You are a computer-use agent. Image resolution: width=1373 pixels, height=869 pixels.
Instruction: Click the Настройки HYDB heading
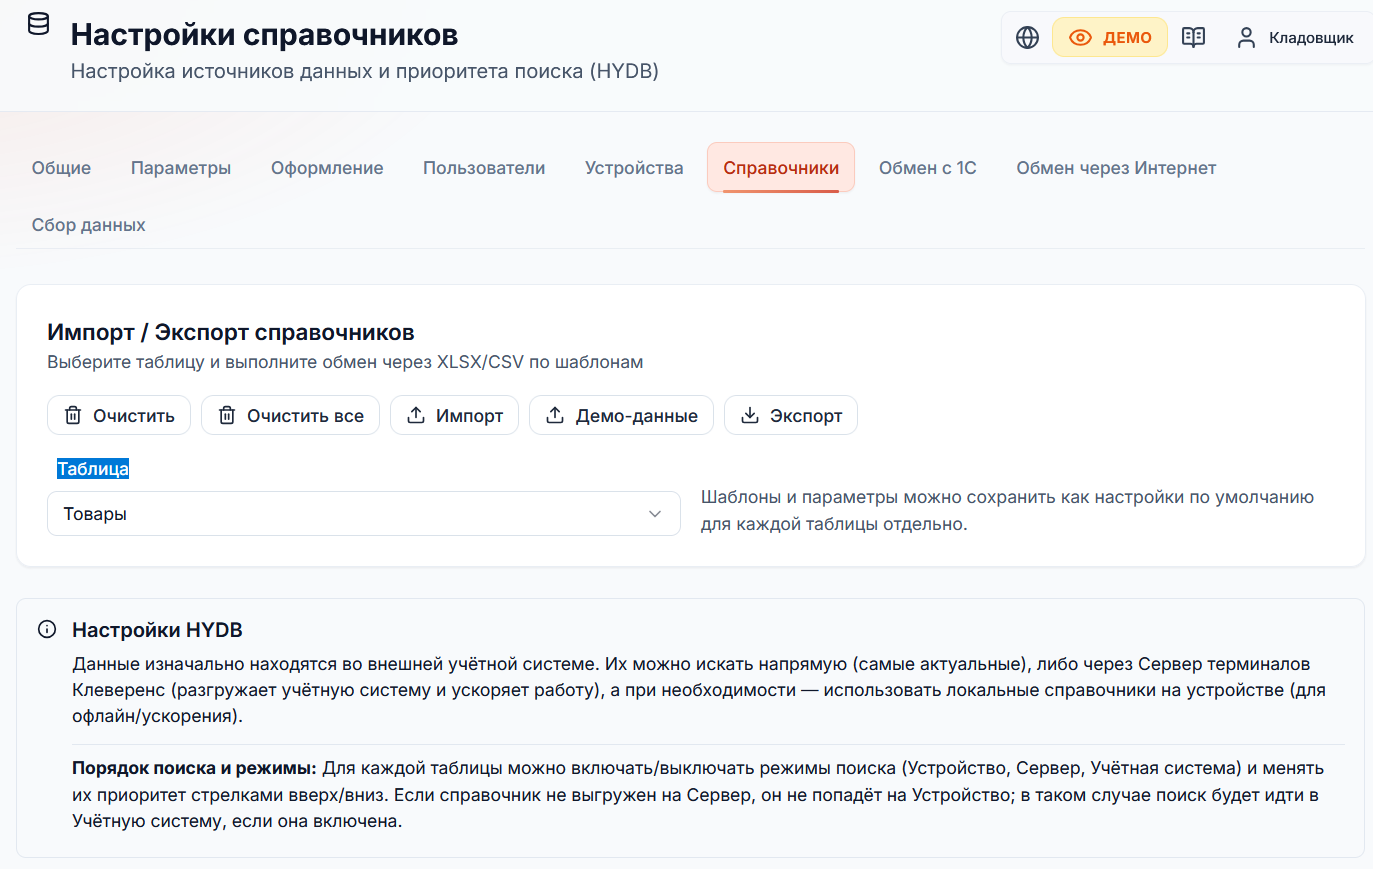(157, 630)
